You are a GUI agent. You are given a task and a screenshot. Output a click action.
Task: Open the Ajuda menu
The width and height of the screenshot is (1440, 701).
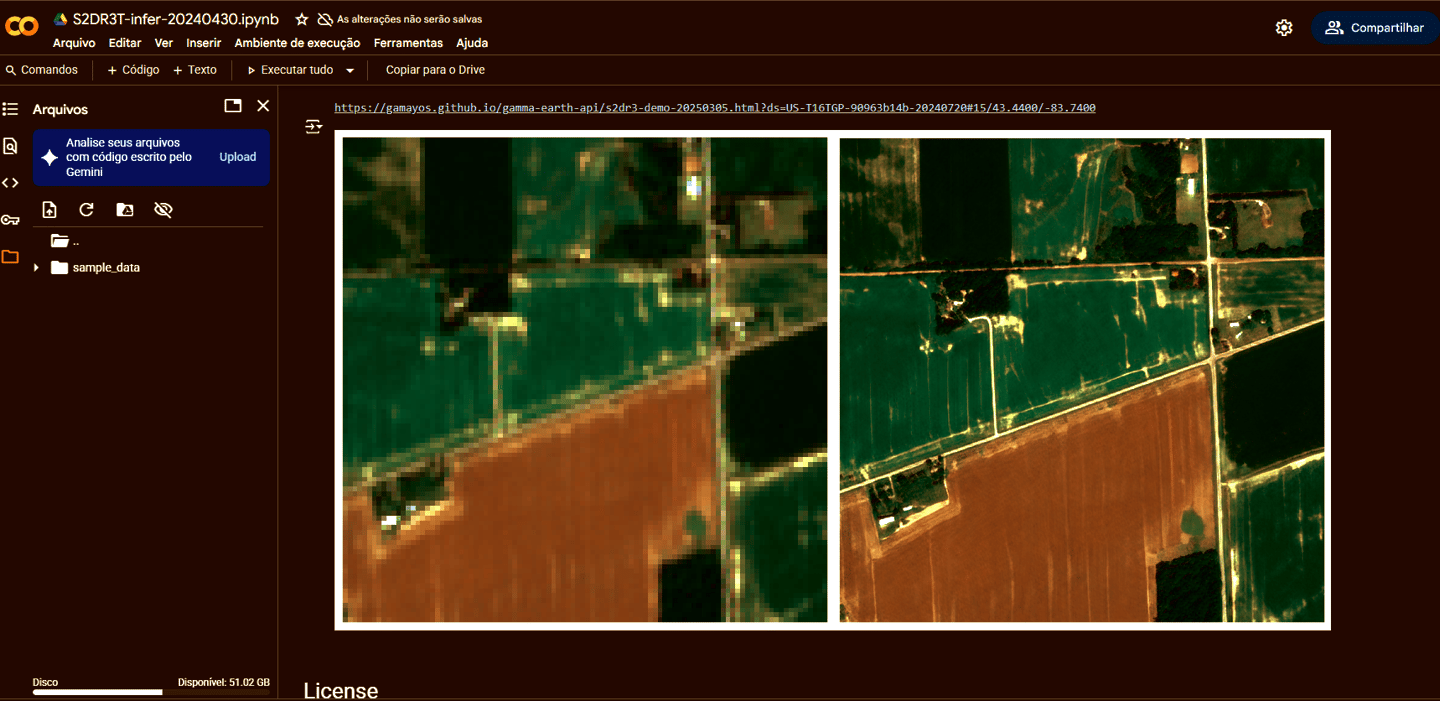point(472,43)
